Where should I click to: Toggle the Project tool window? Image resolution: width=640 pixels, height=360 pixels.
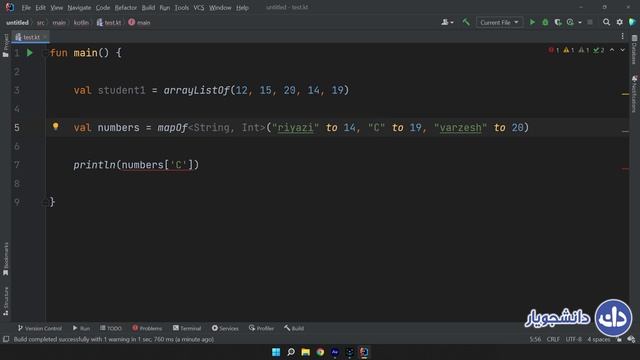point(5,45)
